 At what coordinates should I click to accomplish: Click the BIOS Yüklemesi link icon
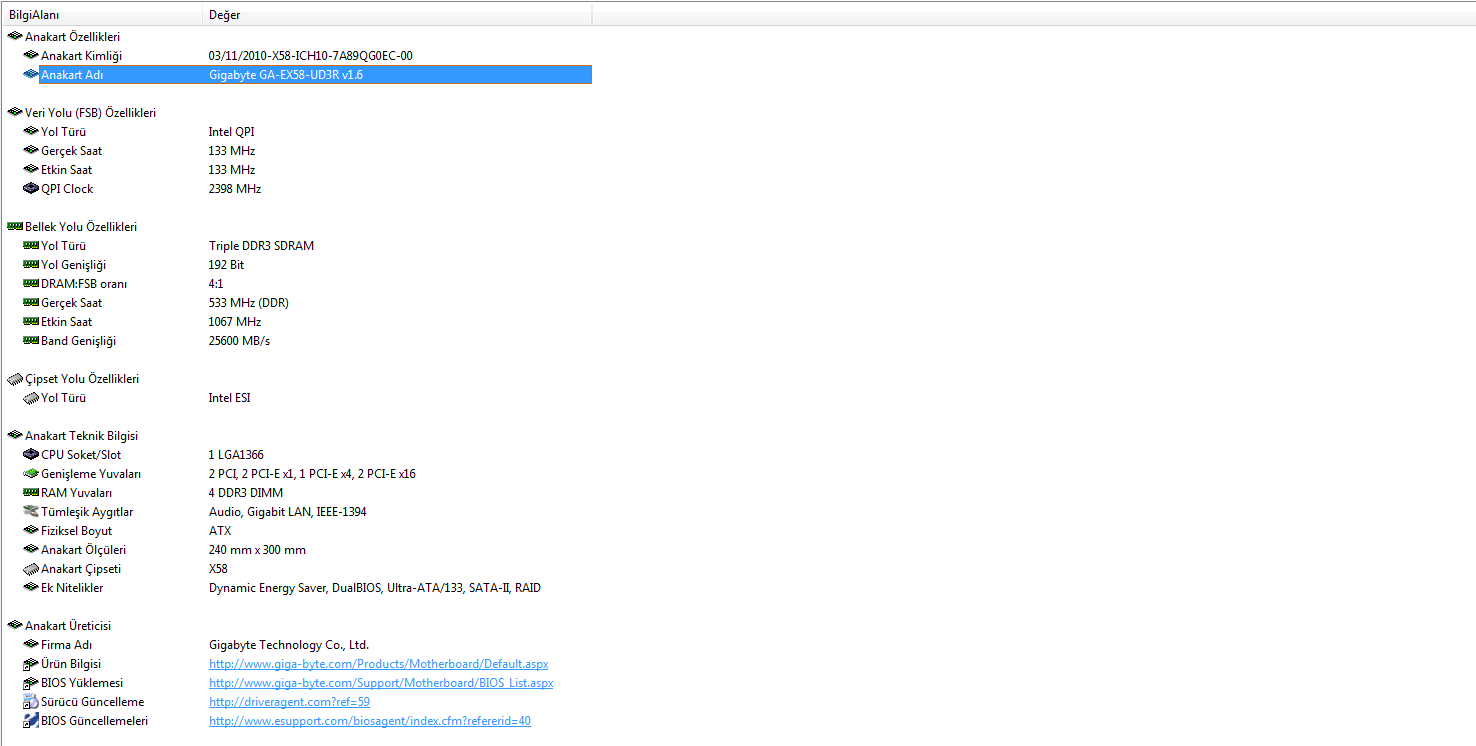click(x=30, y=683)
